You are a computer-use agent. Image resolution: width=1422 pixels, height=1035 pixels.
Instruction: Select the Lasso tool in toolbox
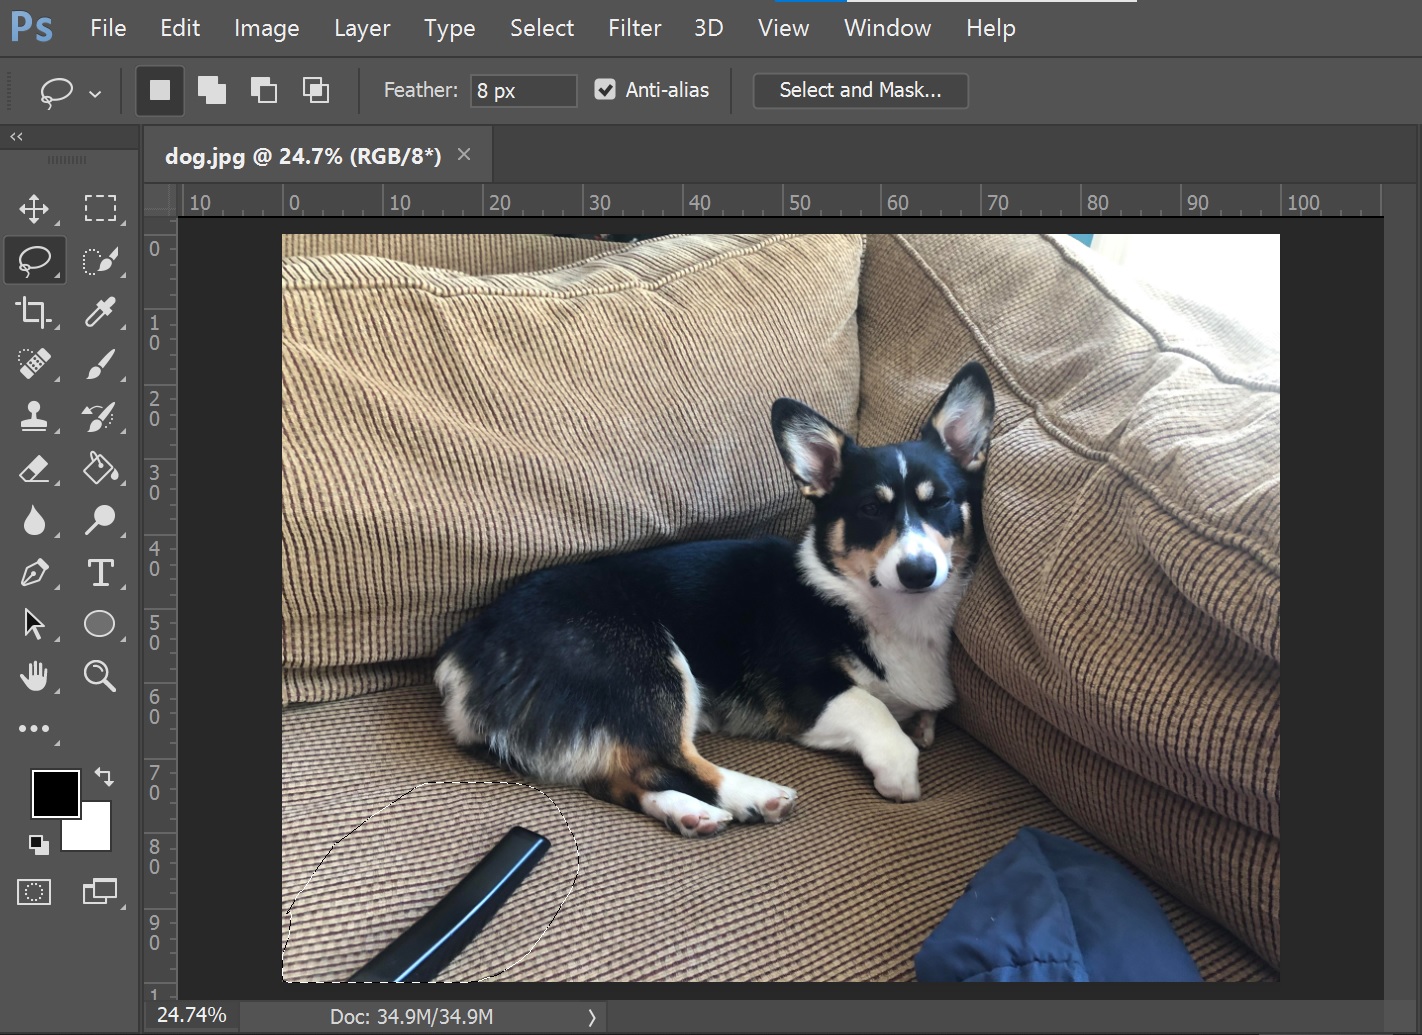point(35,261)
